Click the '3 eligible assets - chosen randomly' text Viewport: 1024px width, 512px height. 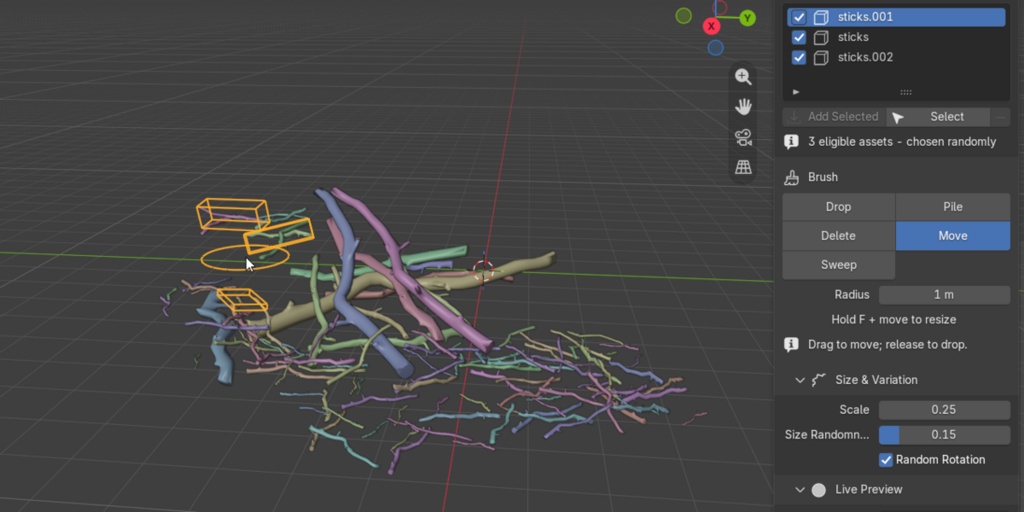[x=902, y=142]
